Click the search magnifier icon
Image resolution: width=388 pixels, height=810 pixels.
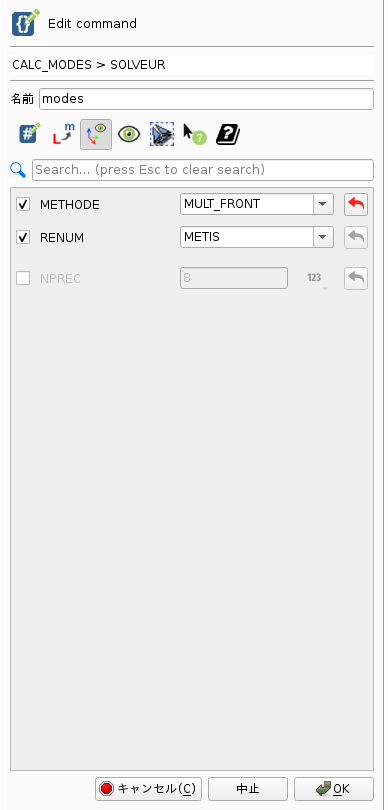click(19, 169)
